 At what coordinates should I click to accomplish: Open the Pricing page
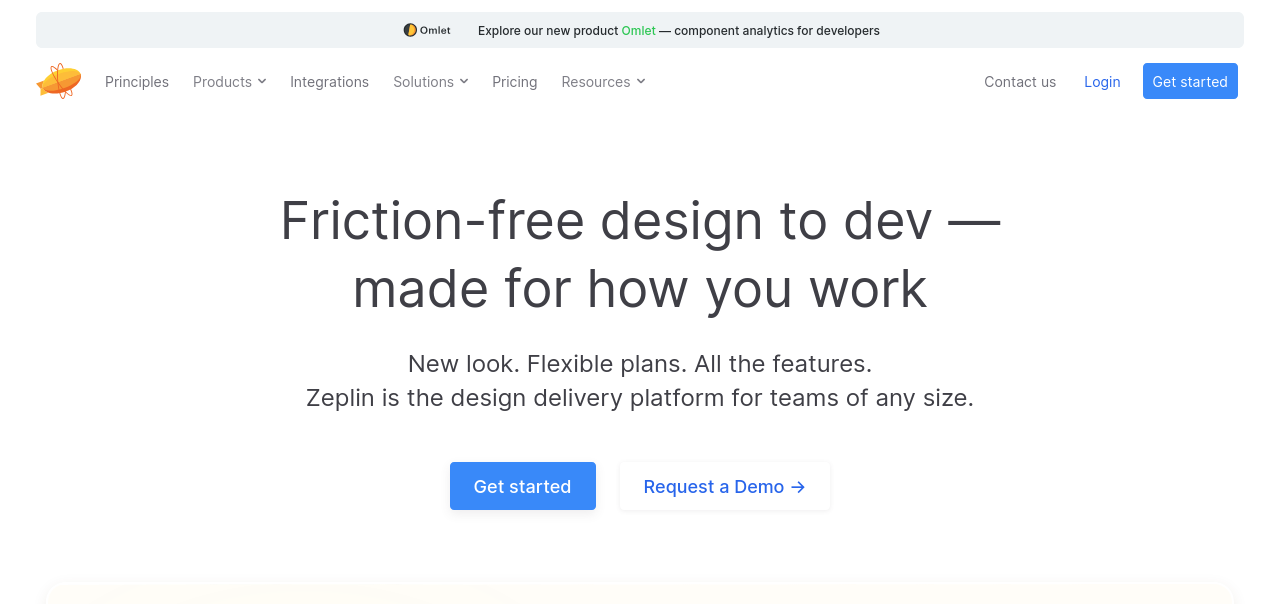coord(515,82)
